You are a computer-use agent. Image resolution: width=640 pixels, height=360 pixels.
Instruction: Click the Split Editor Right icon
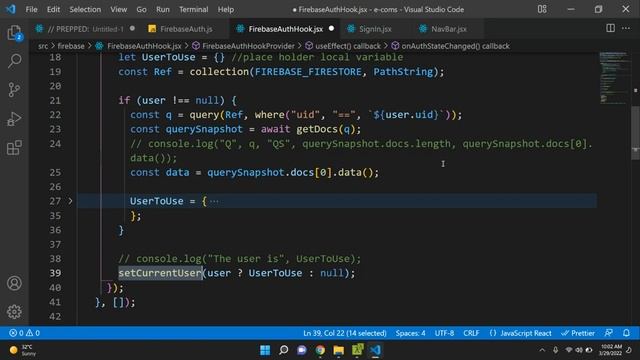610,28
